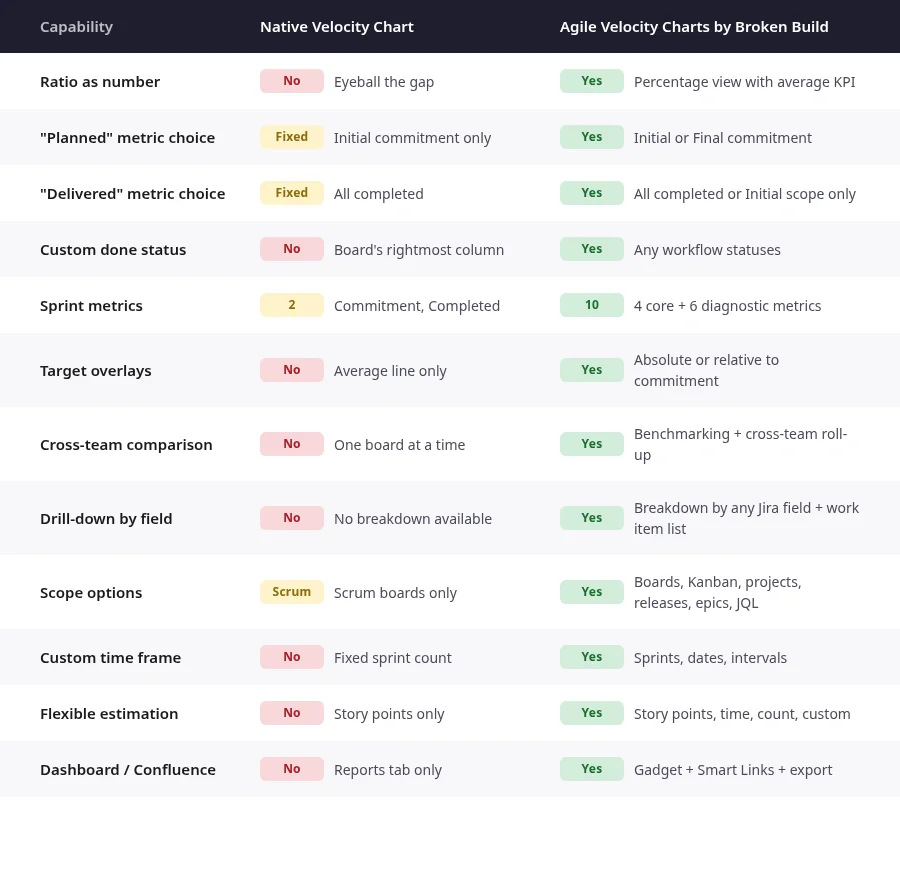Click the Yes badge for Custom done status

coord(592,249)
